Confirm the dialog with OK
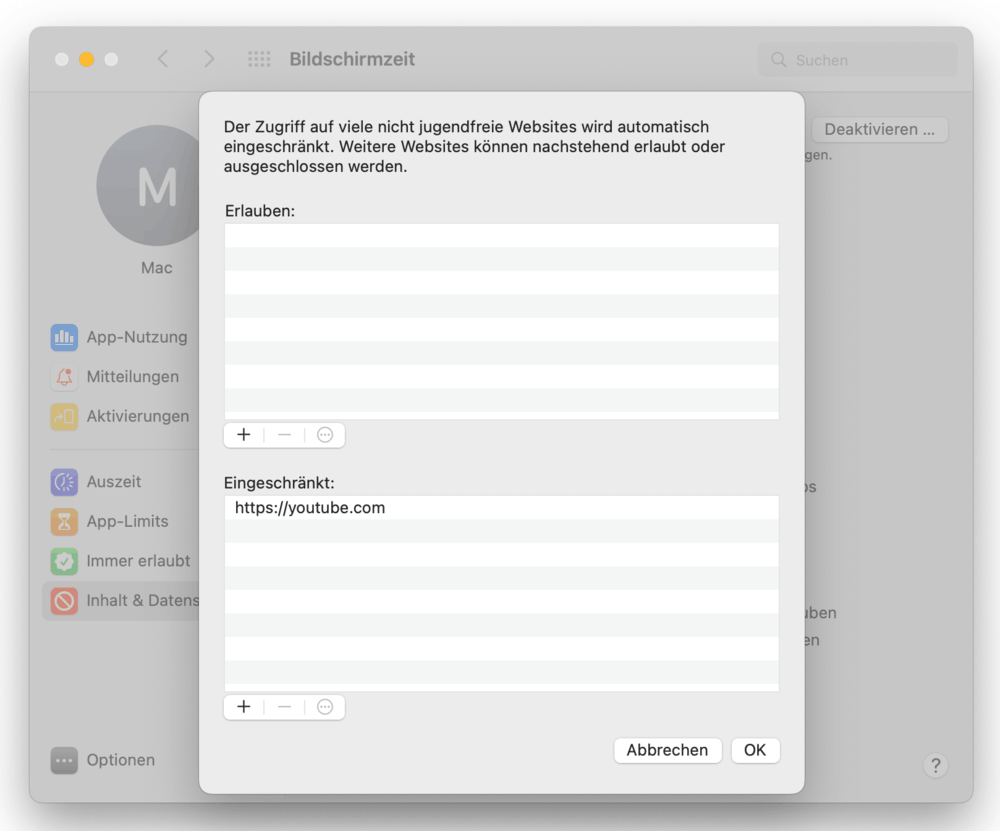This screenshot has width=1000, height=831. click(755, 750)
